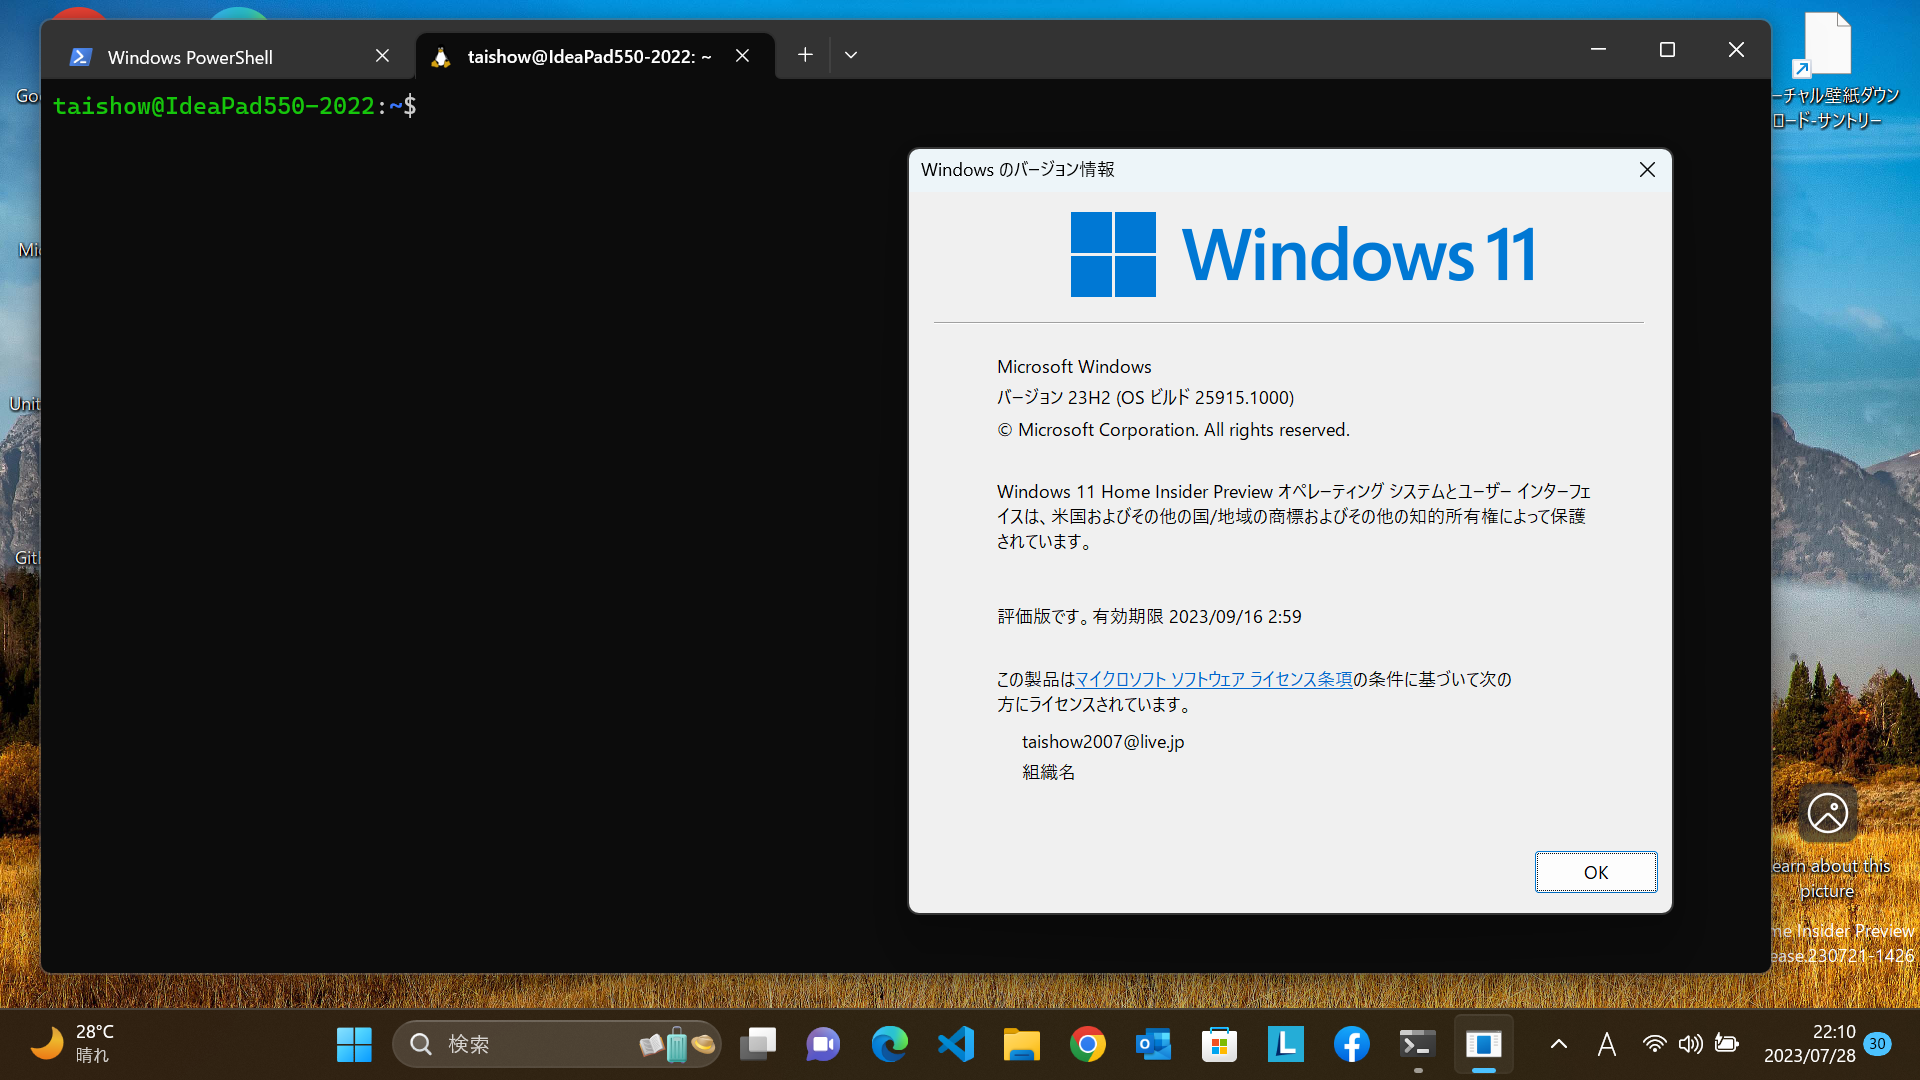Open notifications badge showing 30
This screenshot has height=1080, width=1920.
click(x=1877, y=1043)
